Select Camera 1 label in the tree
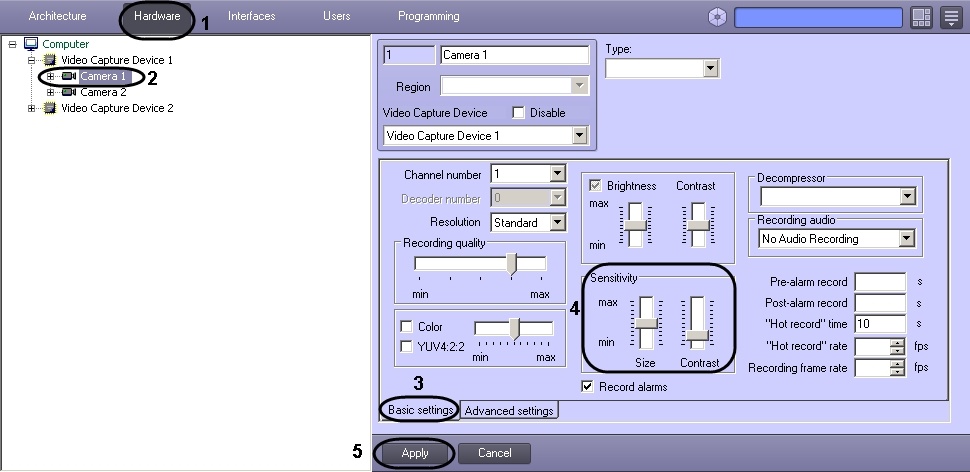970x472 pixels. click(104, 76)
